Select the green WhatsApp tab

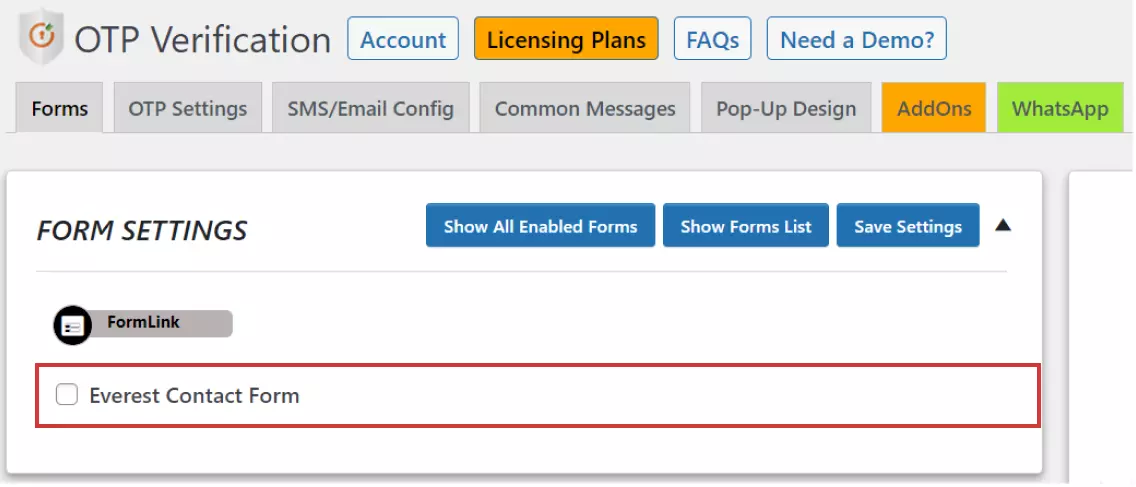click(1060, 108)
